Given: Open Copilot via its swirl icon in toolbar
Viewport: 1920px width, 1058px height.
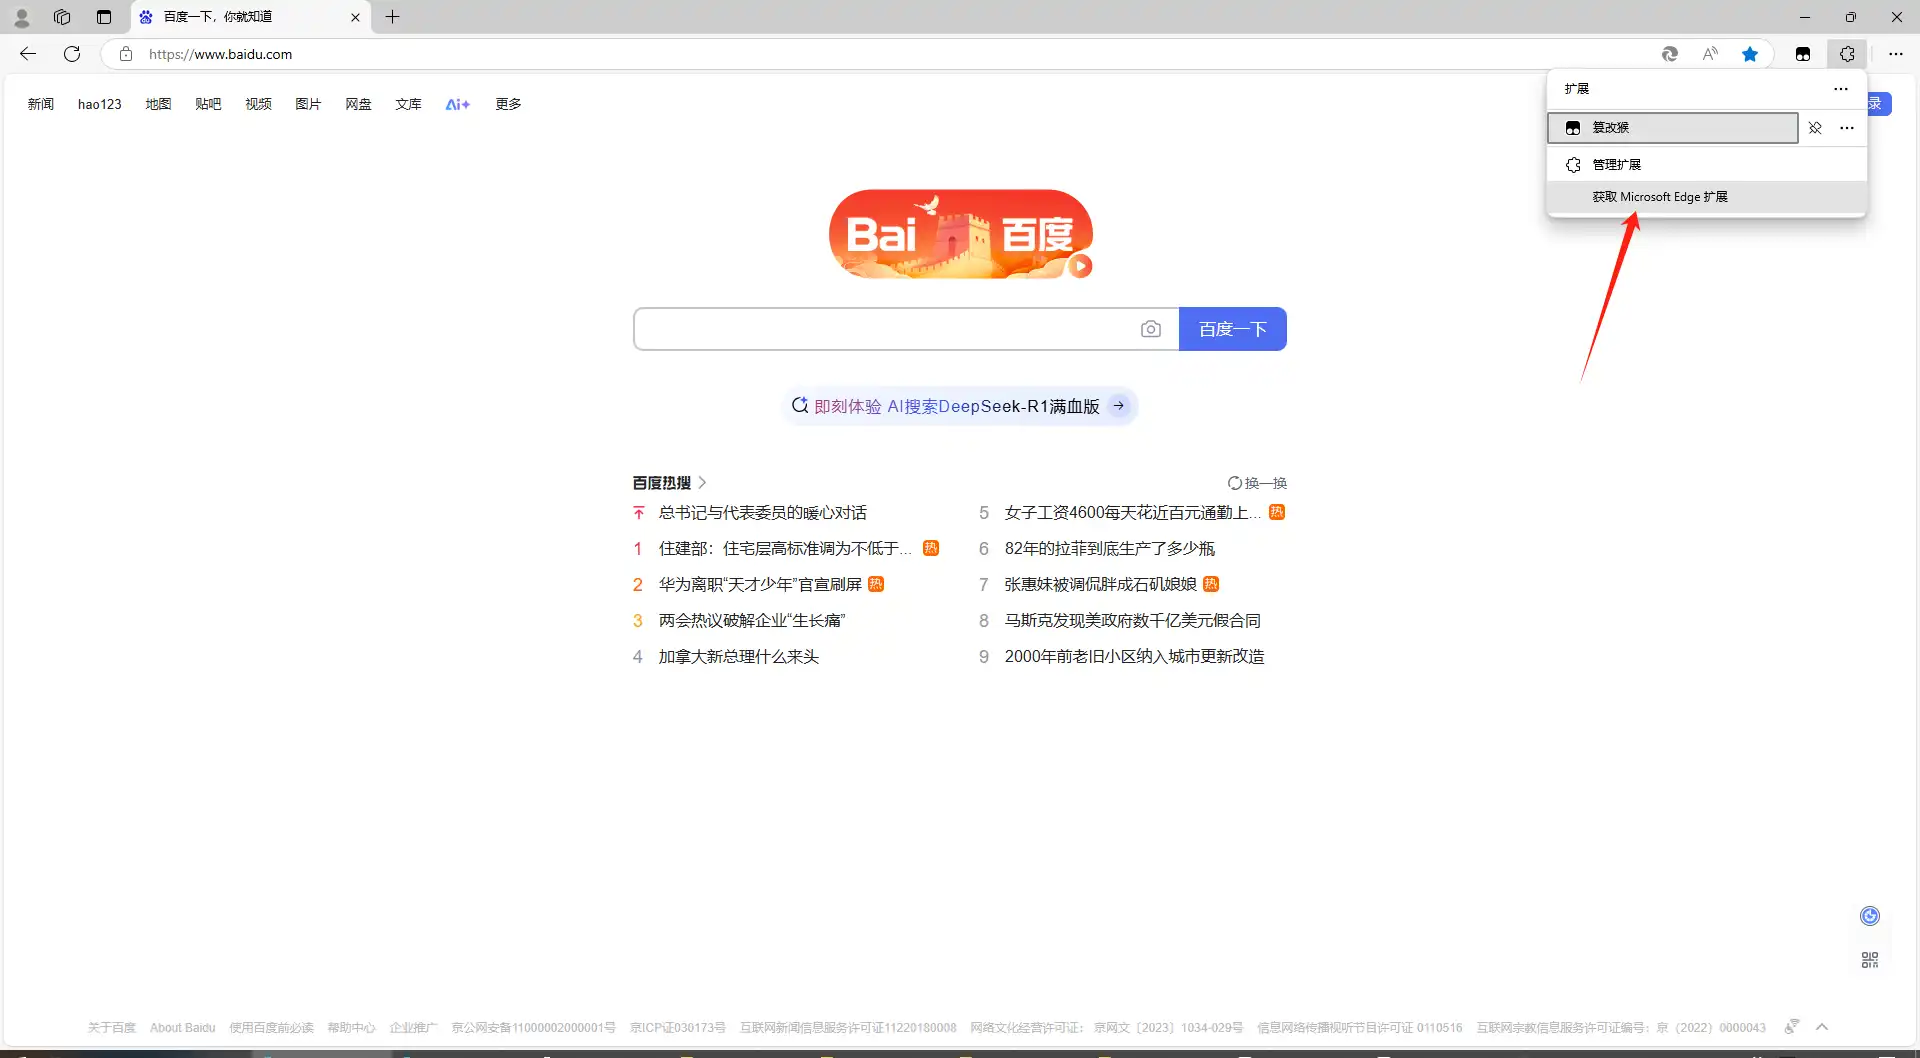Looking at the screenshot, I should coord(1670,54).
